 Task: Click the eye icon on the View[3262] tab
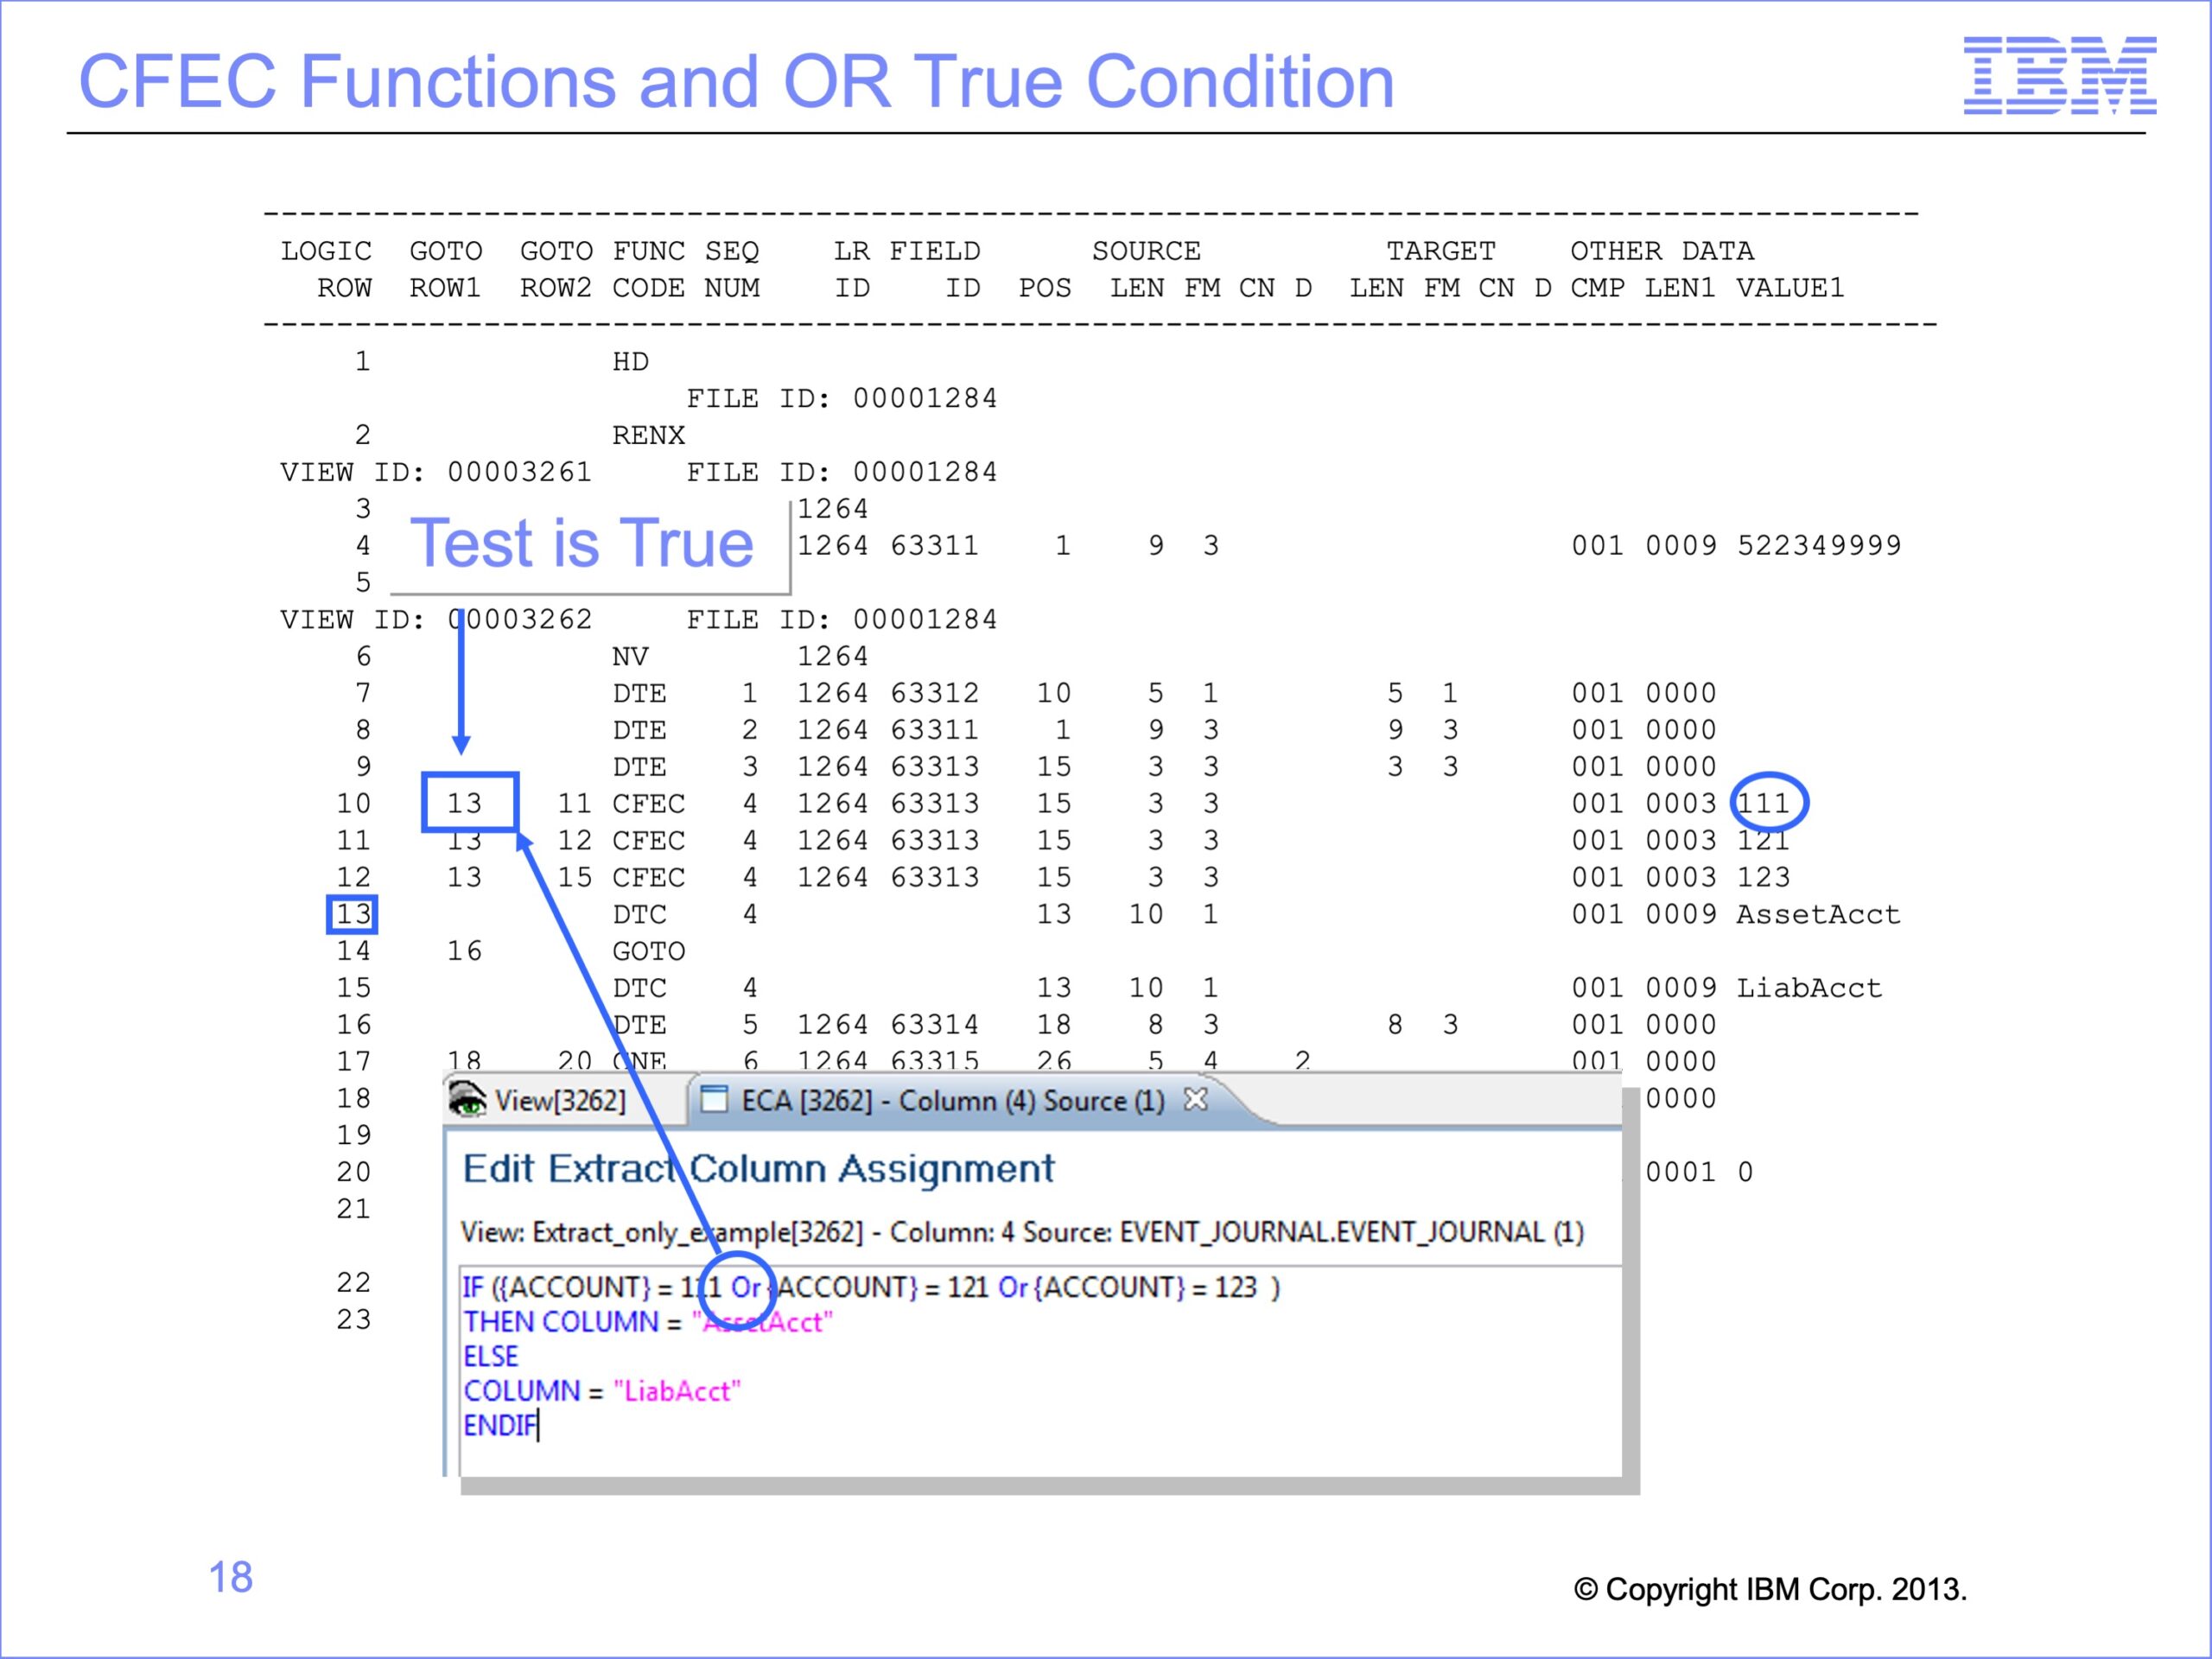point(467,1098)
